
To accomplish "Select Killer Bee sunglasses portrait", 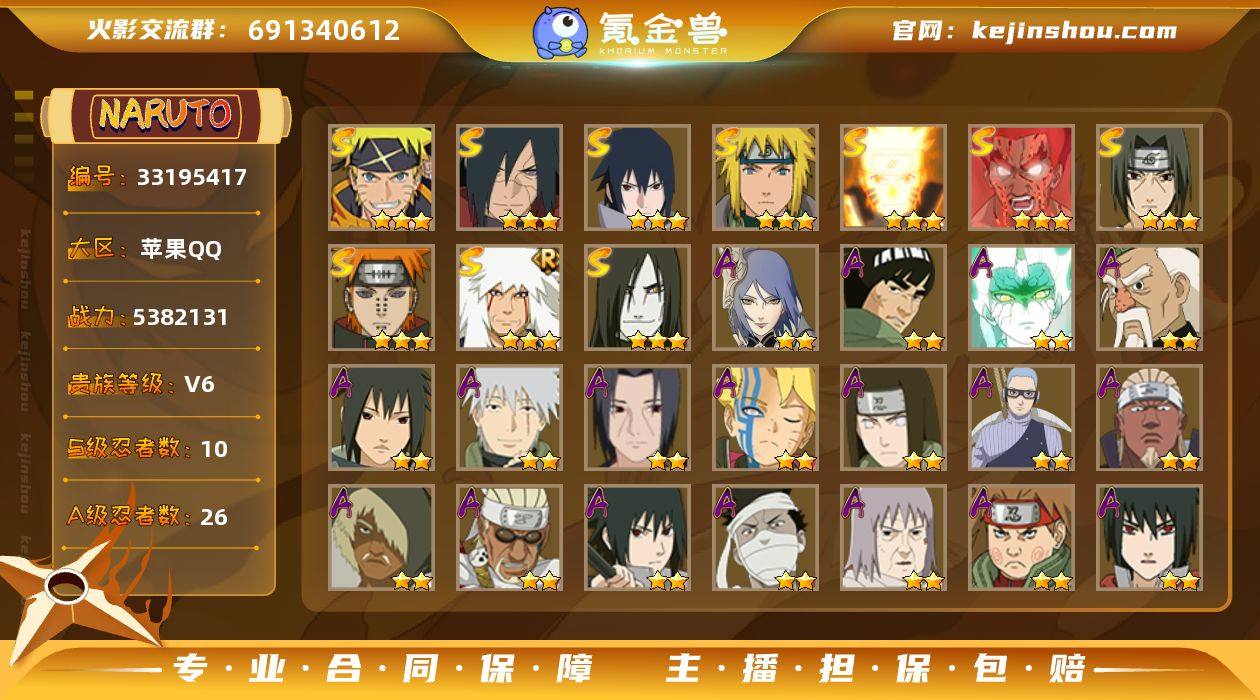I will (509, 537).
